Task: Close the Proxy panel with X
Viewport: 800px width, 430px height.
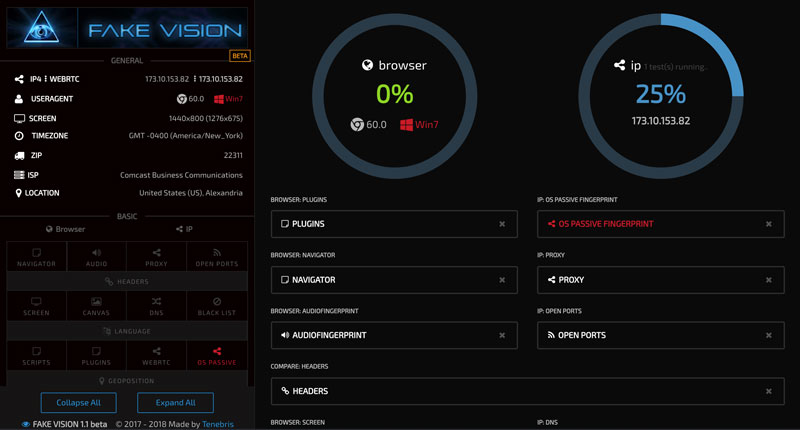Action: 768,280
